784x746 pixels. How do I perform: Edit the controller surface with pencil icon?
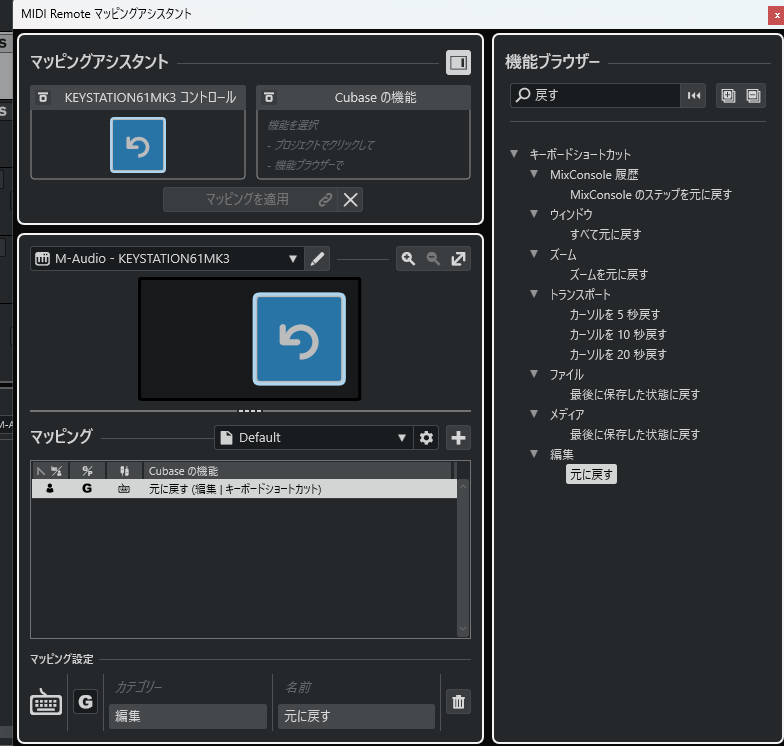[318, 259]
